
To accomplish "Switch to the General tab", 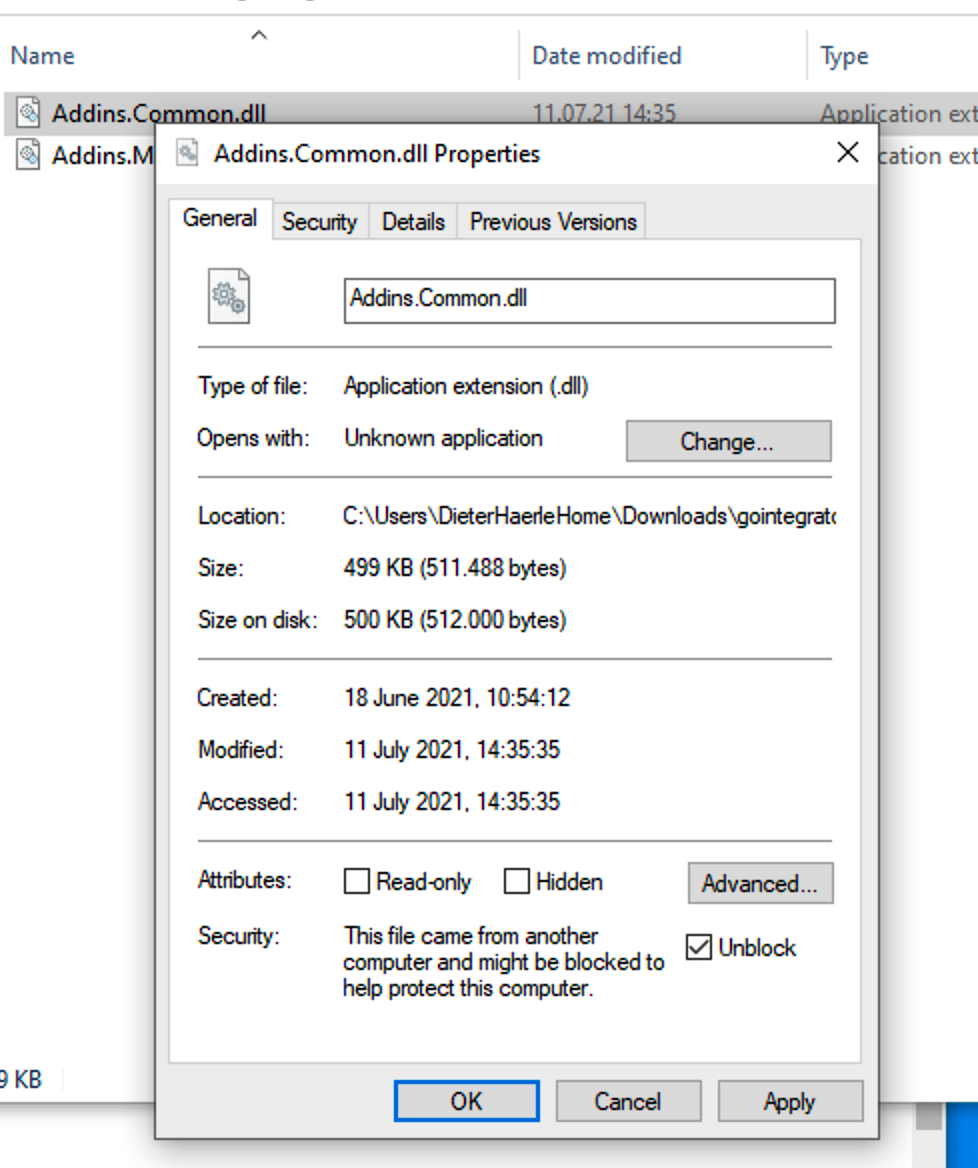I will 220,218.
